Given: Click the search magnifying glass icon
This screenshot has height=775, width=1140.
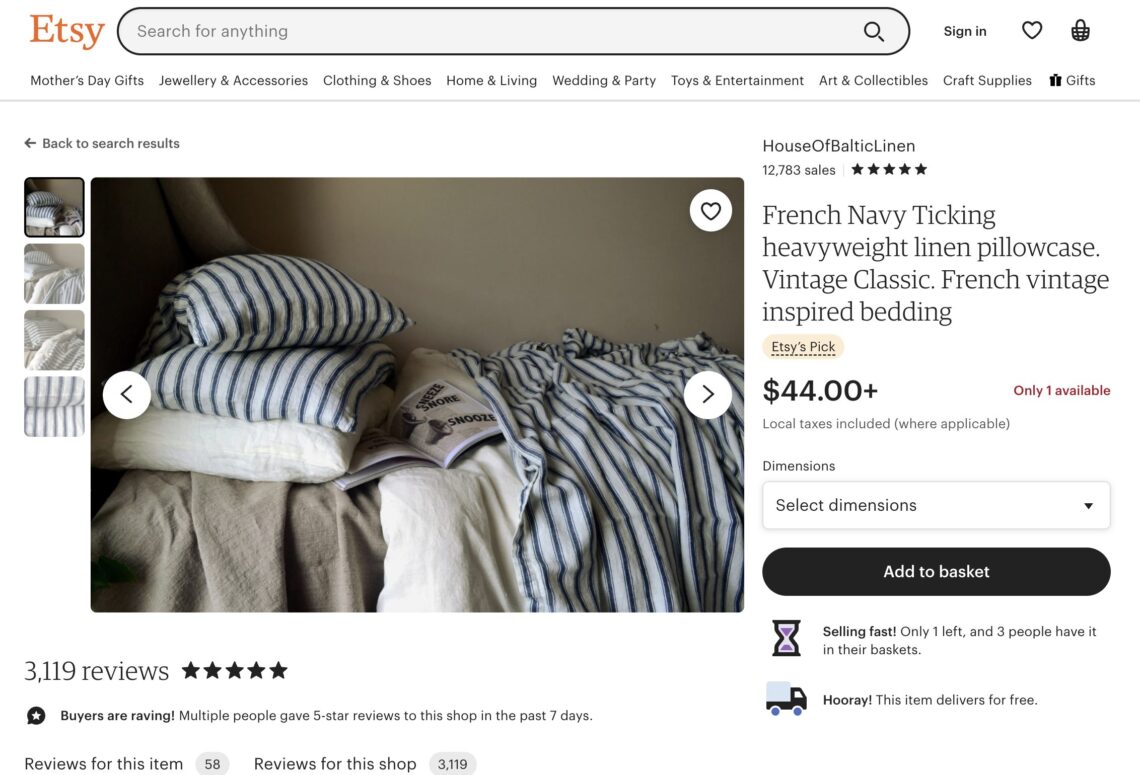Looking at the screenshot, I should pos(873,31).
